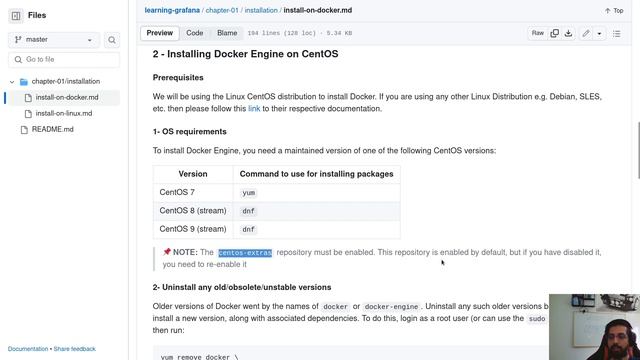Open the document outline icon
640x360 pixels.
(616, 33)
